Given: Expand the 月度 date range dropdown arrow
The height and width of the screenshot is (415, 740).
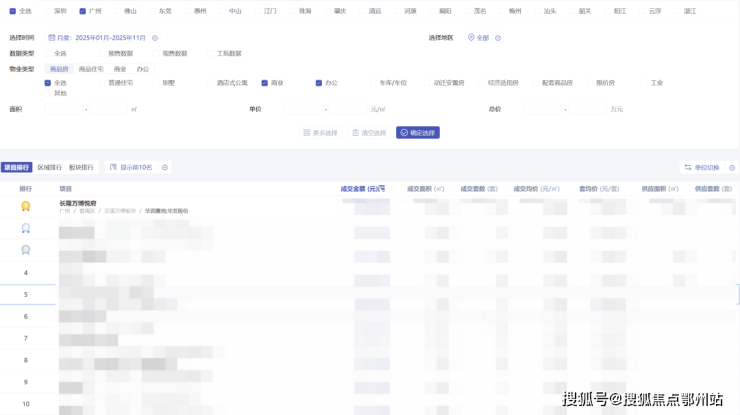Looking at the screenshot, I should click(155, 38).
